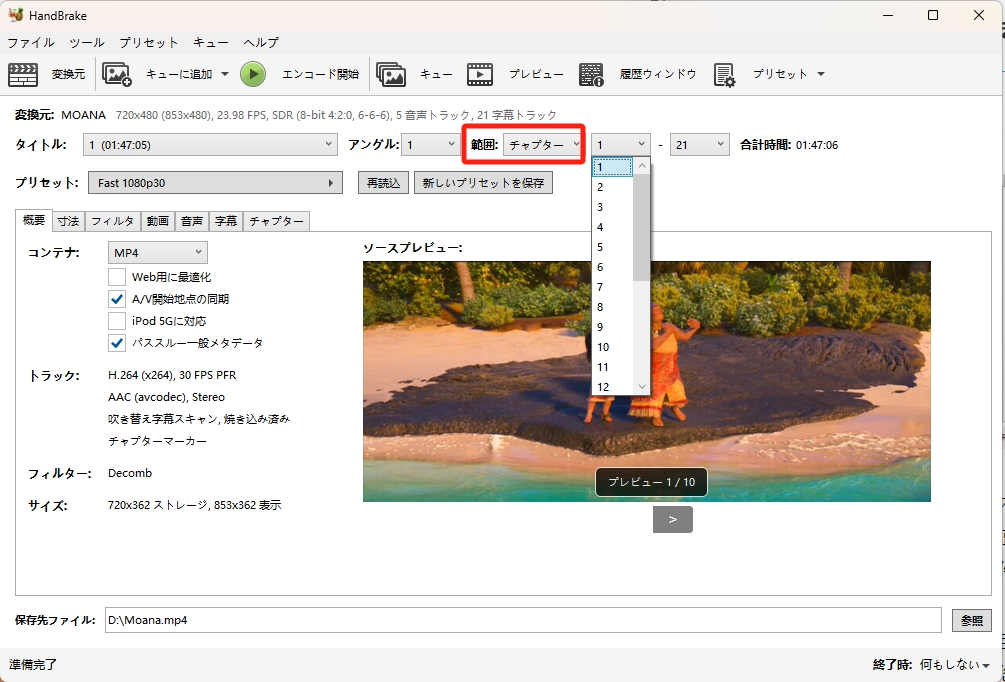Click the プレビュー 1 / 10 overlay label
Screen dimensions: 1005x682
(x=651, y=482)
